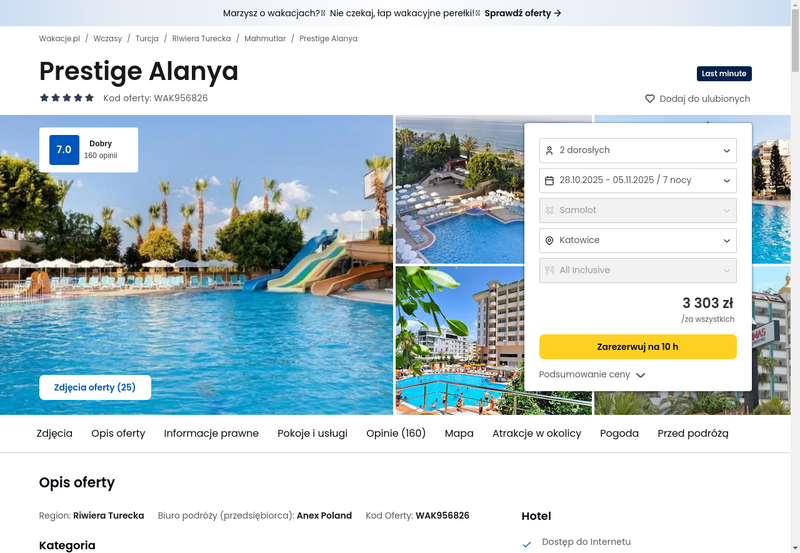Switch to the Opinie (160) tab

point(395,433)
